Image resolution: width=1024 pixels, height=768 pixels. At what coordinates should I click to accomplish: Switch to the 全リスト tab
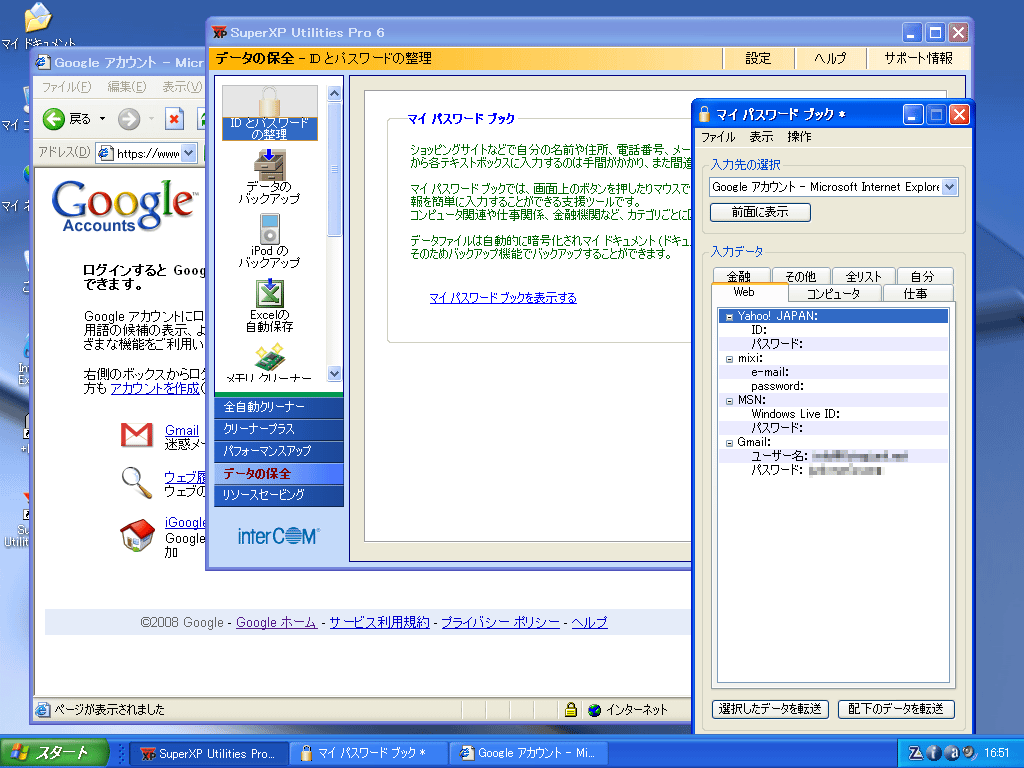(x=863, y=276)
